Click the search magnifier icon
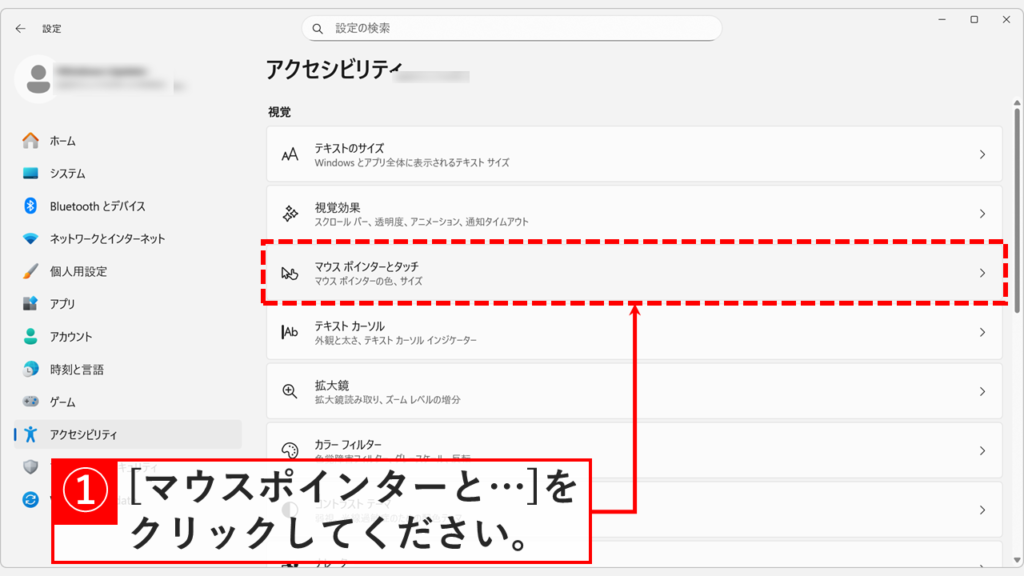This screenshot has width=1024, height=576. pos(318,29)
